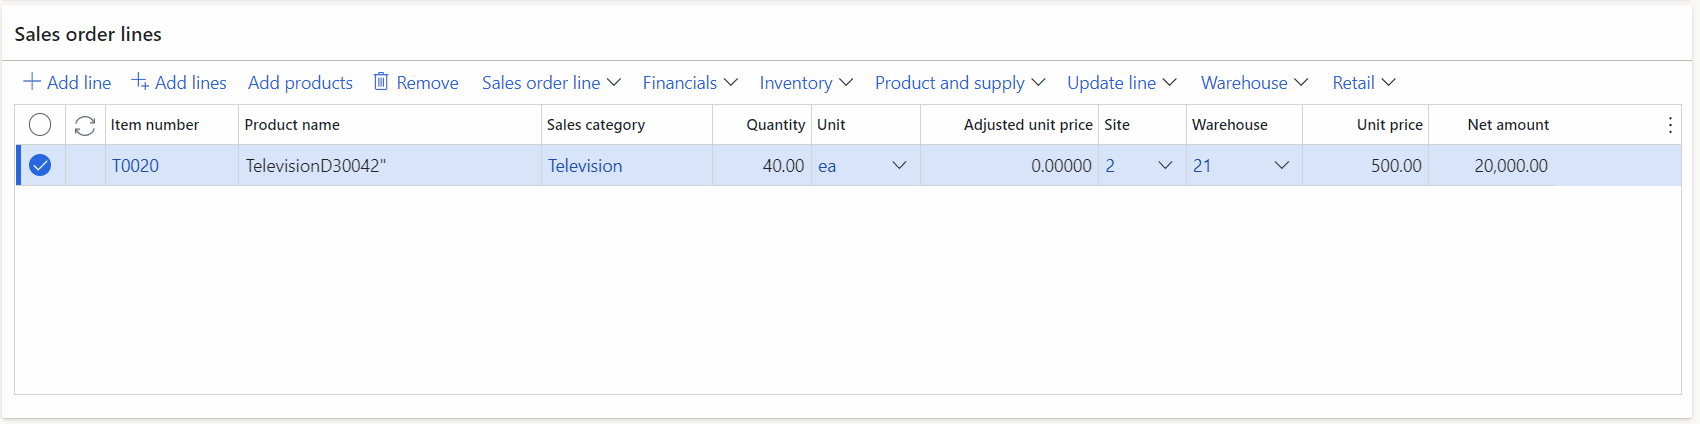1700x424 pixels.
Task: Click the grid refresh icon
Action: click(x=85, y=125)
